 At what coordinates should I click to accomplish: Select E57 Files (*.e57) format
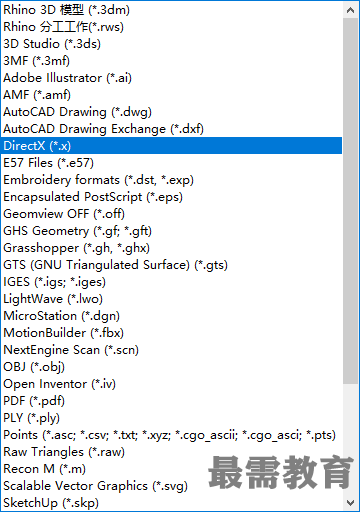171,163
